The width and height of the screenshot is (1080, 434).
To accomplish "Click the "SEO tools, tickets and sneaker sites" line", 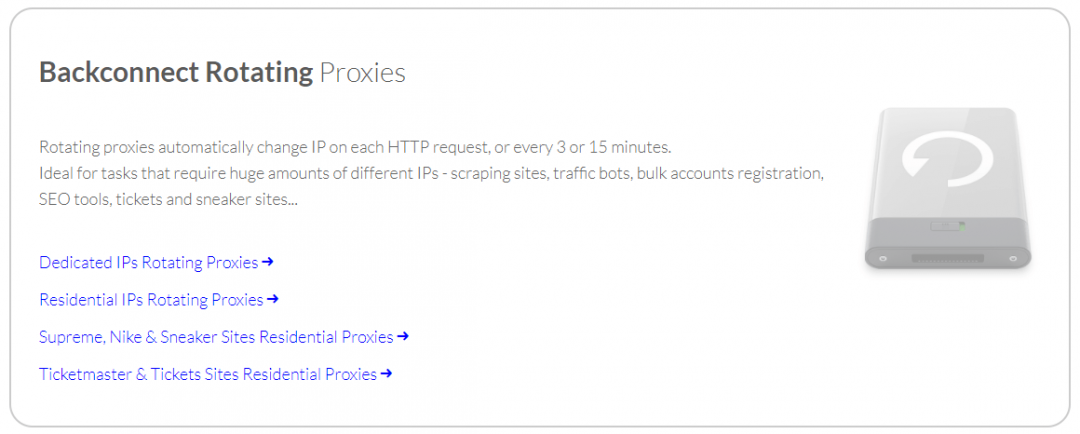I will (168, 200).
